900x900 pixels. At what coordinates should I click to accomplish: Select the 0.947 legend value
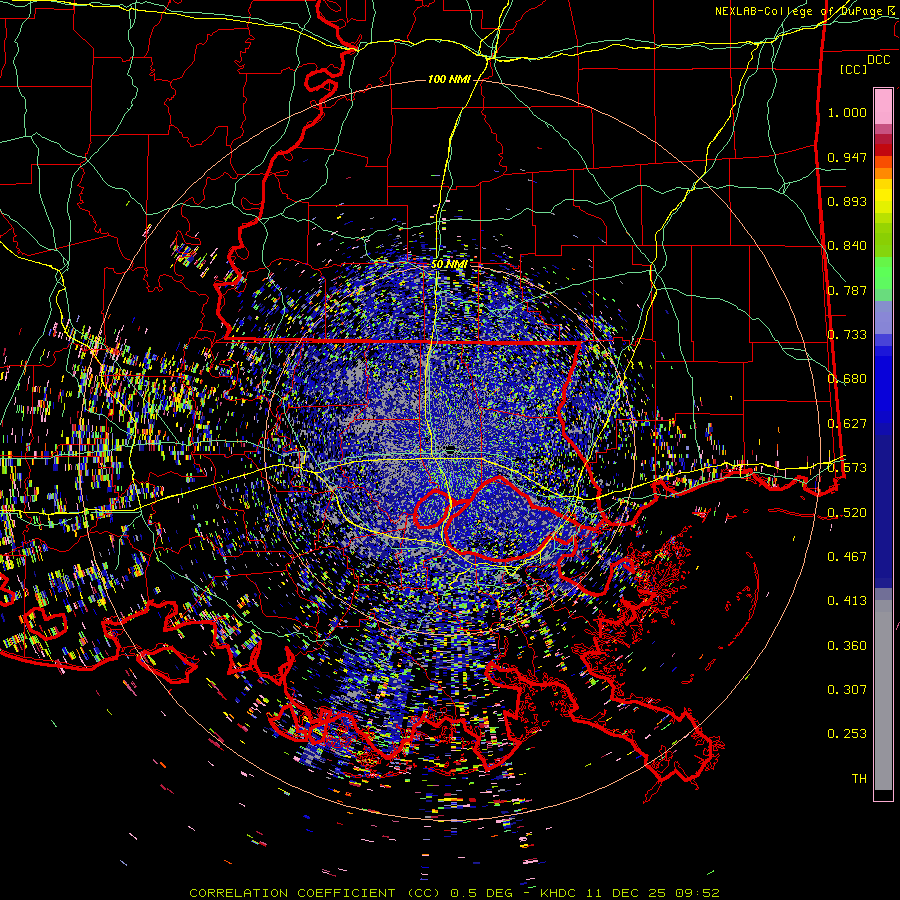click(847, 157)
